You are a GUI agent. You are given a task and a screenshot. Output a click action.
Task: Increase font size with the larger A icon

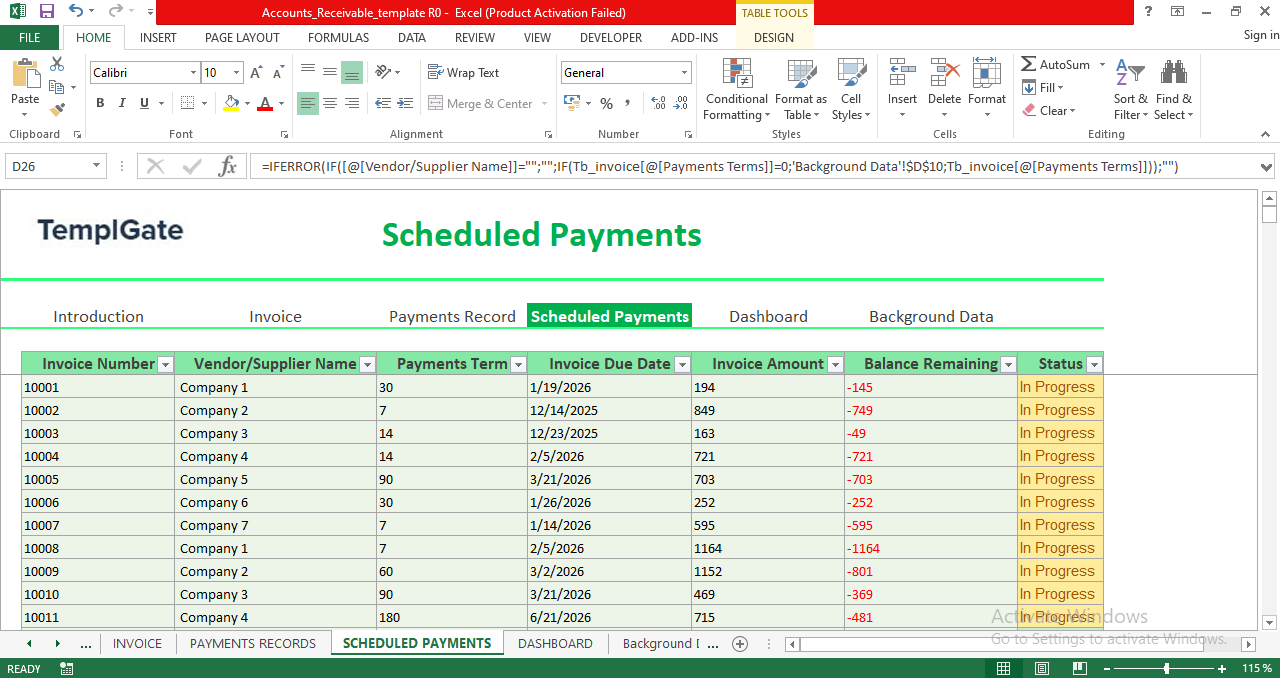256,73
